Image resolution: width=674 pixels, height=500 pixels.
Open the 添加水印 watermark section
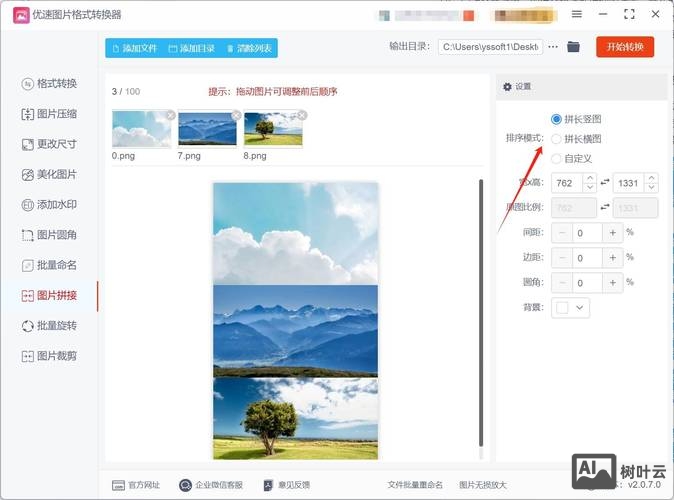click(49, 205)
